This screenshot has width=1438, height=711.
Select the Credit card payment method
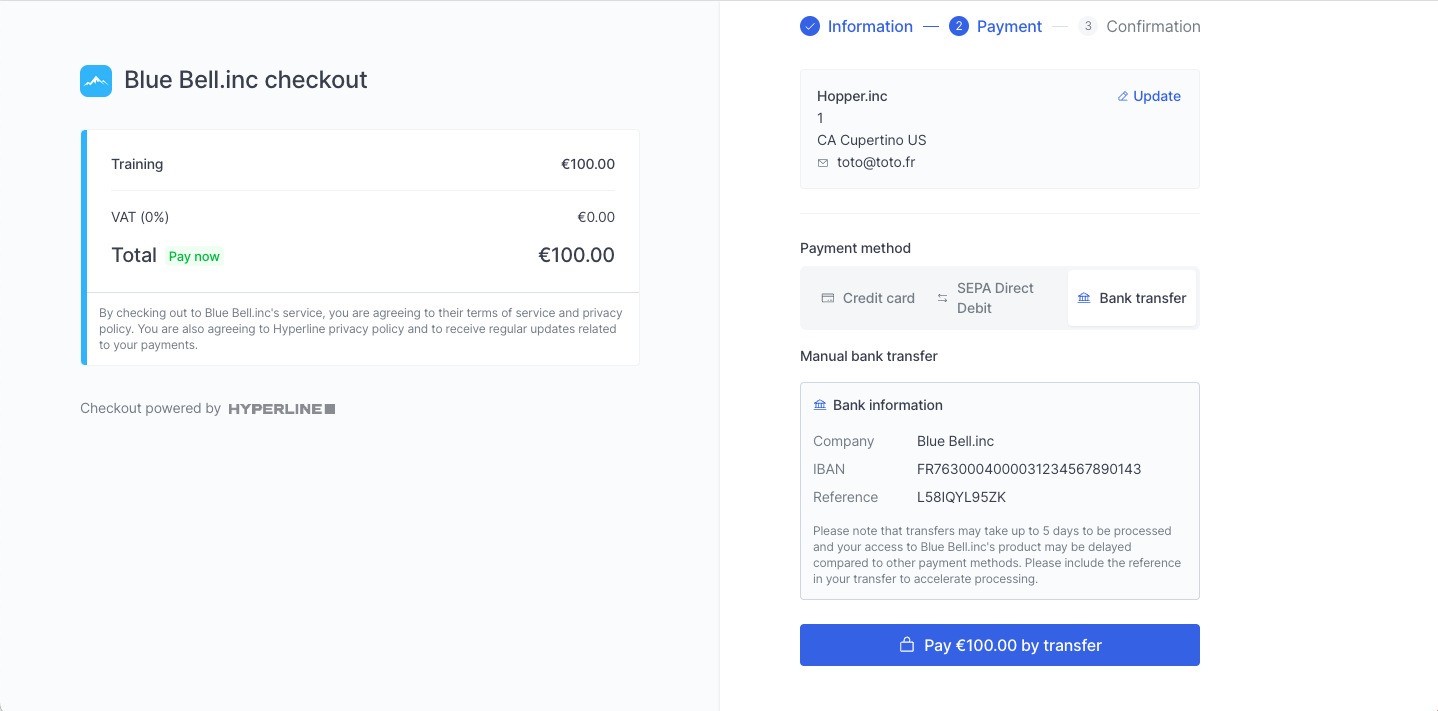(x=868, y=298)
